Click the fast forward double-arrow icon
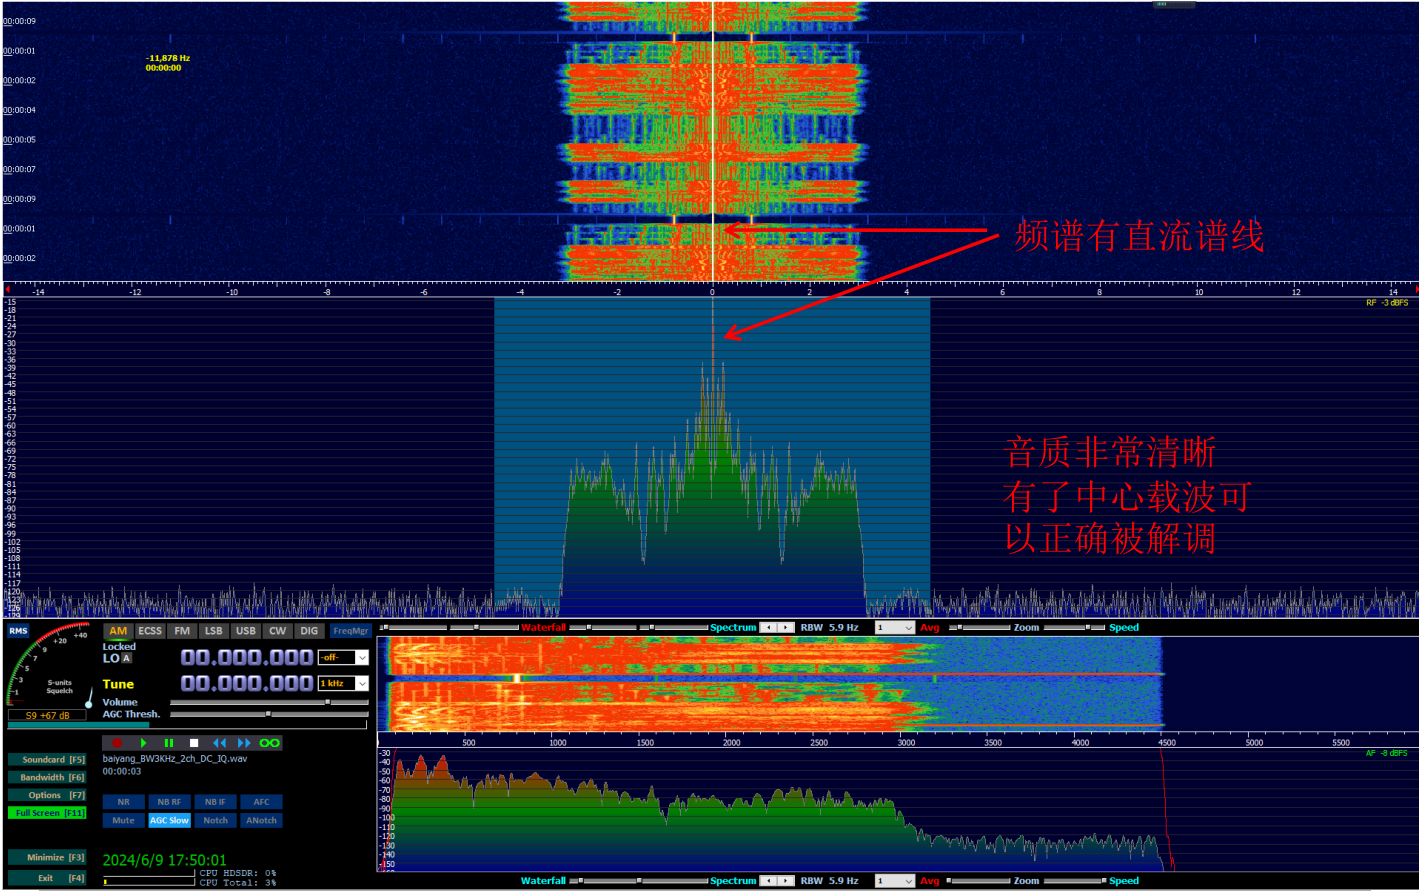 coord(244,743)
